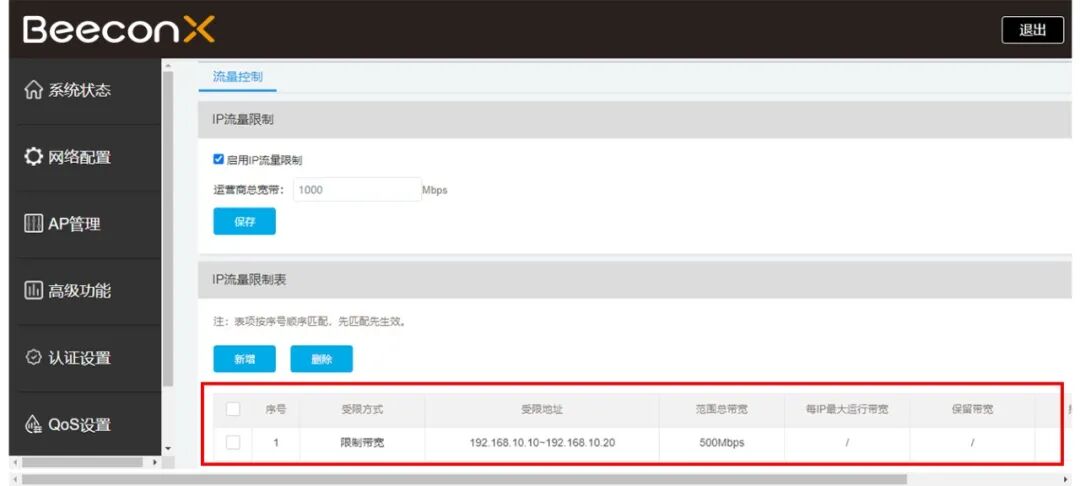Click the bottom horizontal page scrollbar thumb
1080x486 pixels.
pyautogui.click(x=465, y=478)
